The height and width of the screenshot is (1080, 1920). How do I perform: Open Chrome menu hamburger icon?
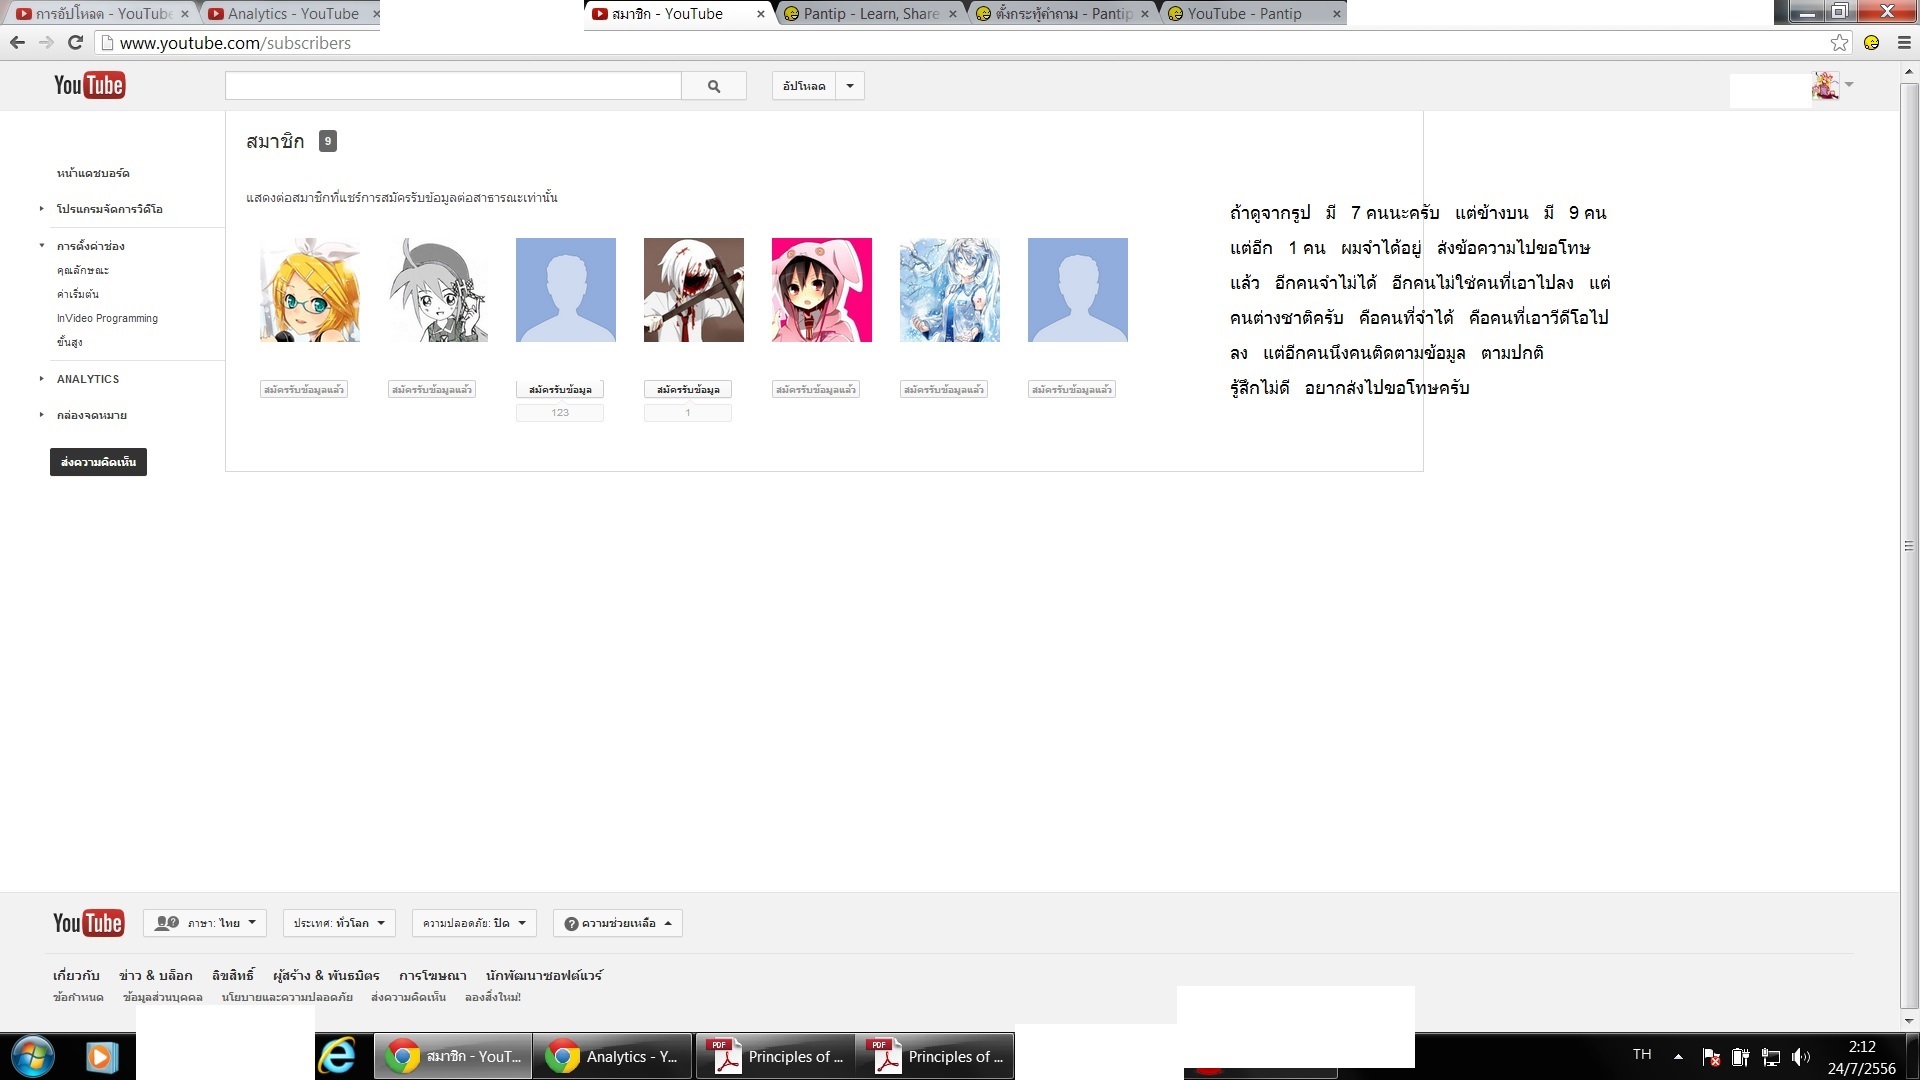[1904, 43]
